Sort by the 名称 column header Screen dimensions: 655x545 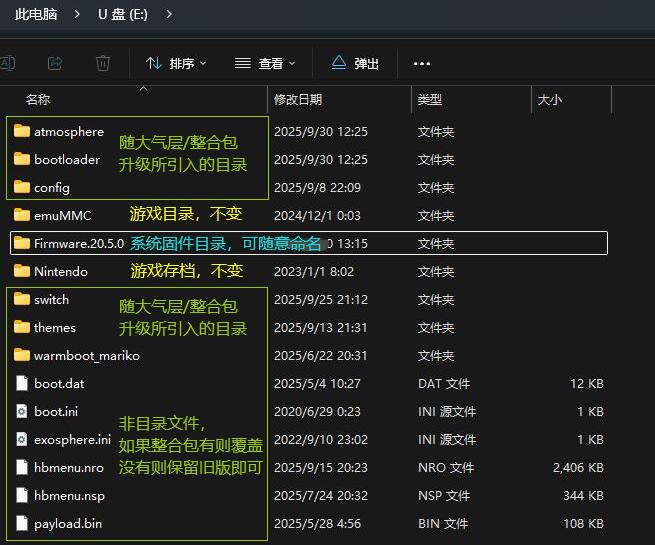tap(38, 100)
